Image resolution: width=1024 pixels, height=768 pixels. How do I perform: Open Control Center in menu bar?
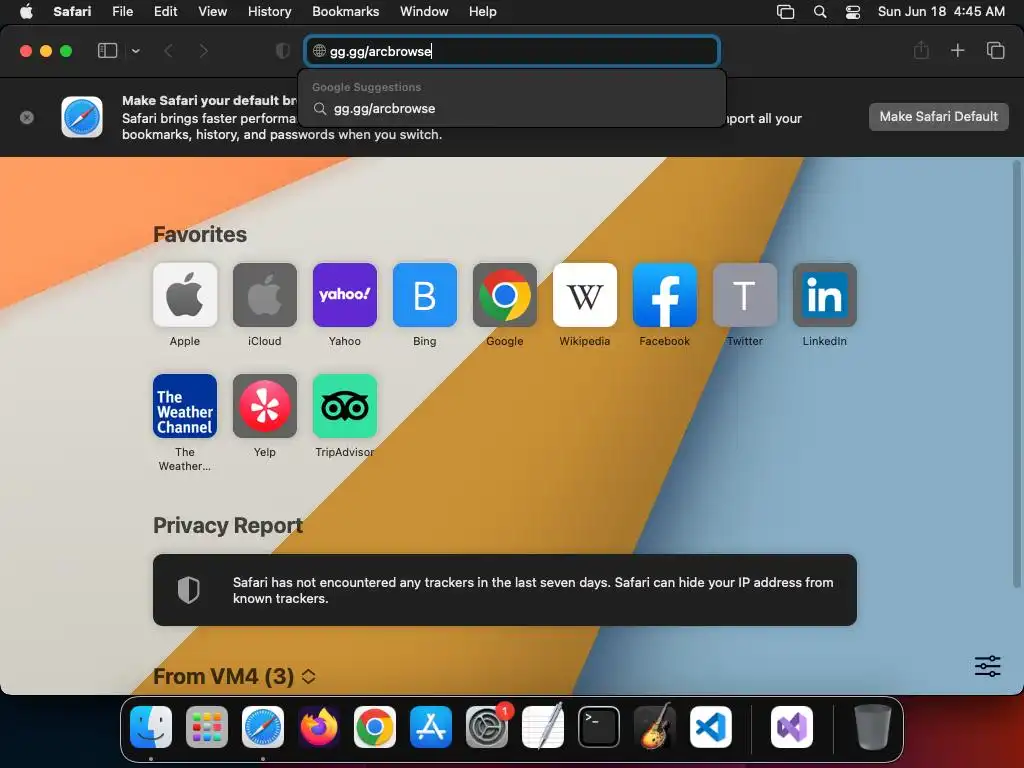coord(853,12)
